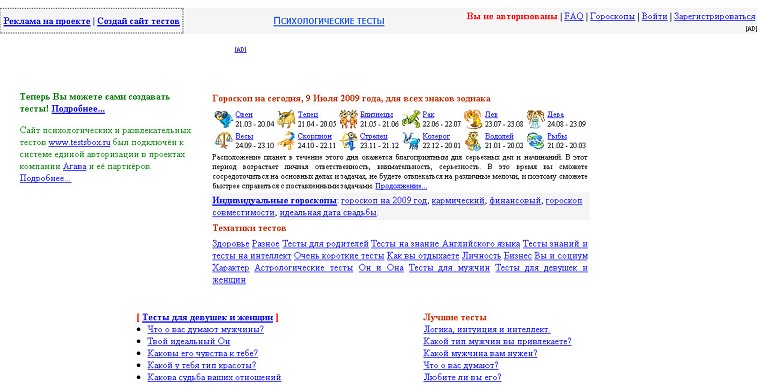
Task: Open Личность tests category
Action: pos(481,256)
